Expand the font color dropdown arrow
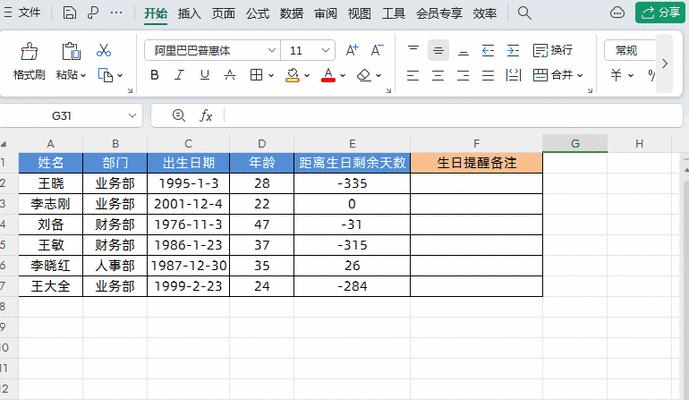689x400 pixels. [x=343, y=76]
